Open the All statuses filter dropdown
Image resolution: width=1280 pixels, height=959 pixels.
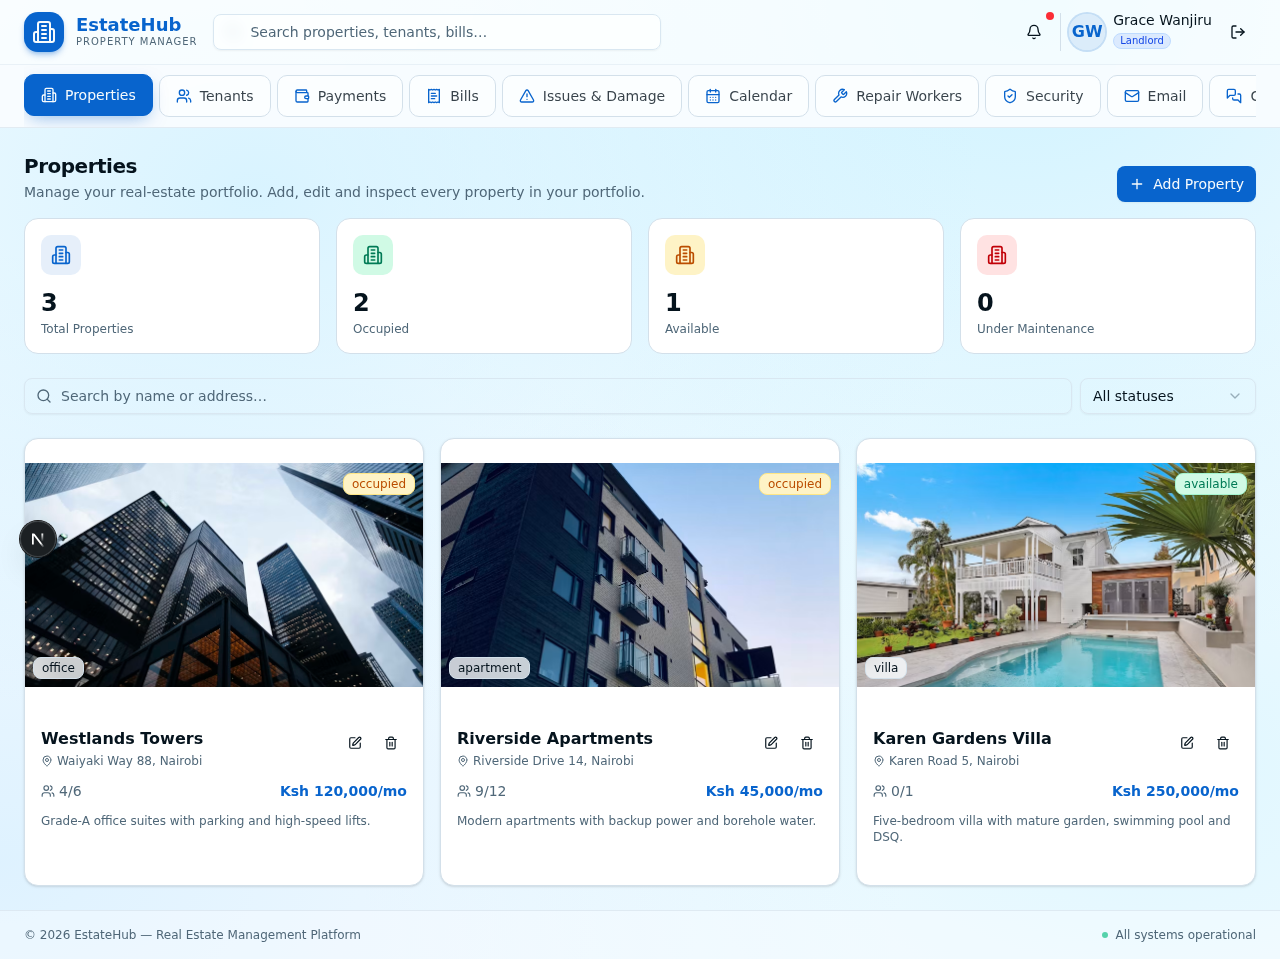pos(1168,396)
